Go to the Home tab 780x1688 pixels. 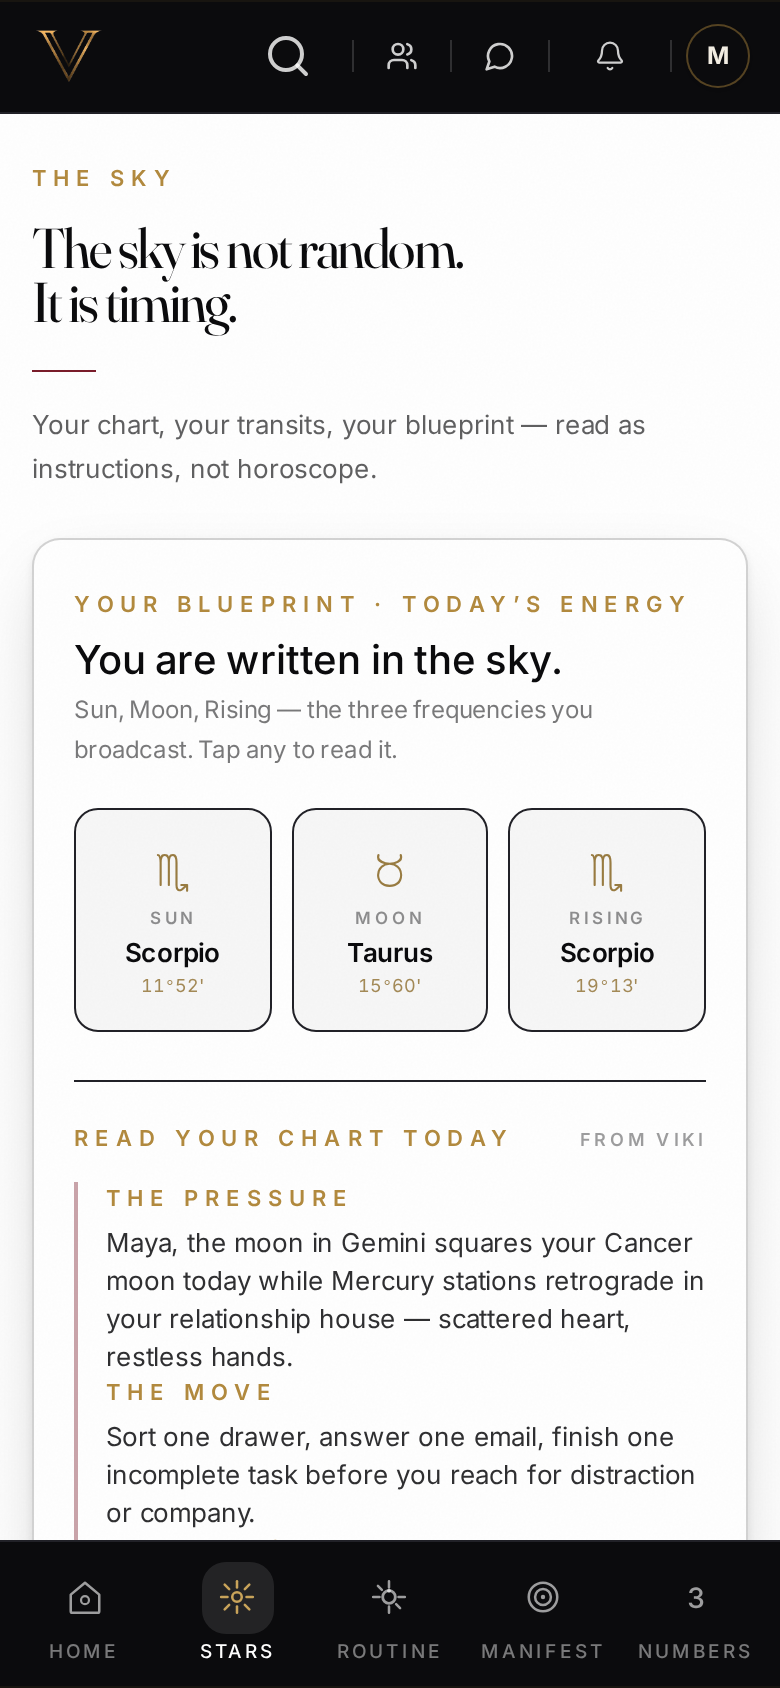pos(84,1614)
